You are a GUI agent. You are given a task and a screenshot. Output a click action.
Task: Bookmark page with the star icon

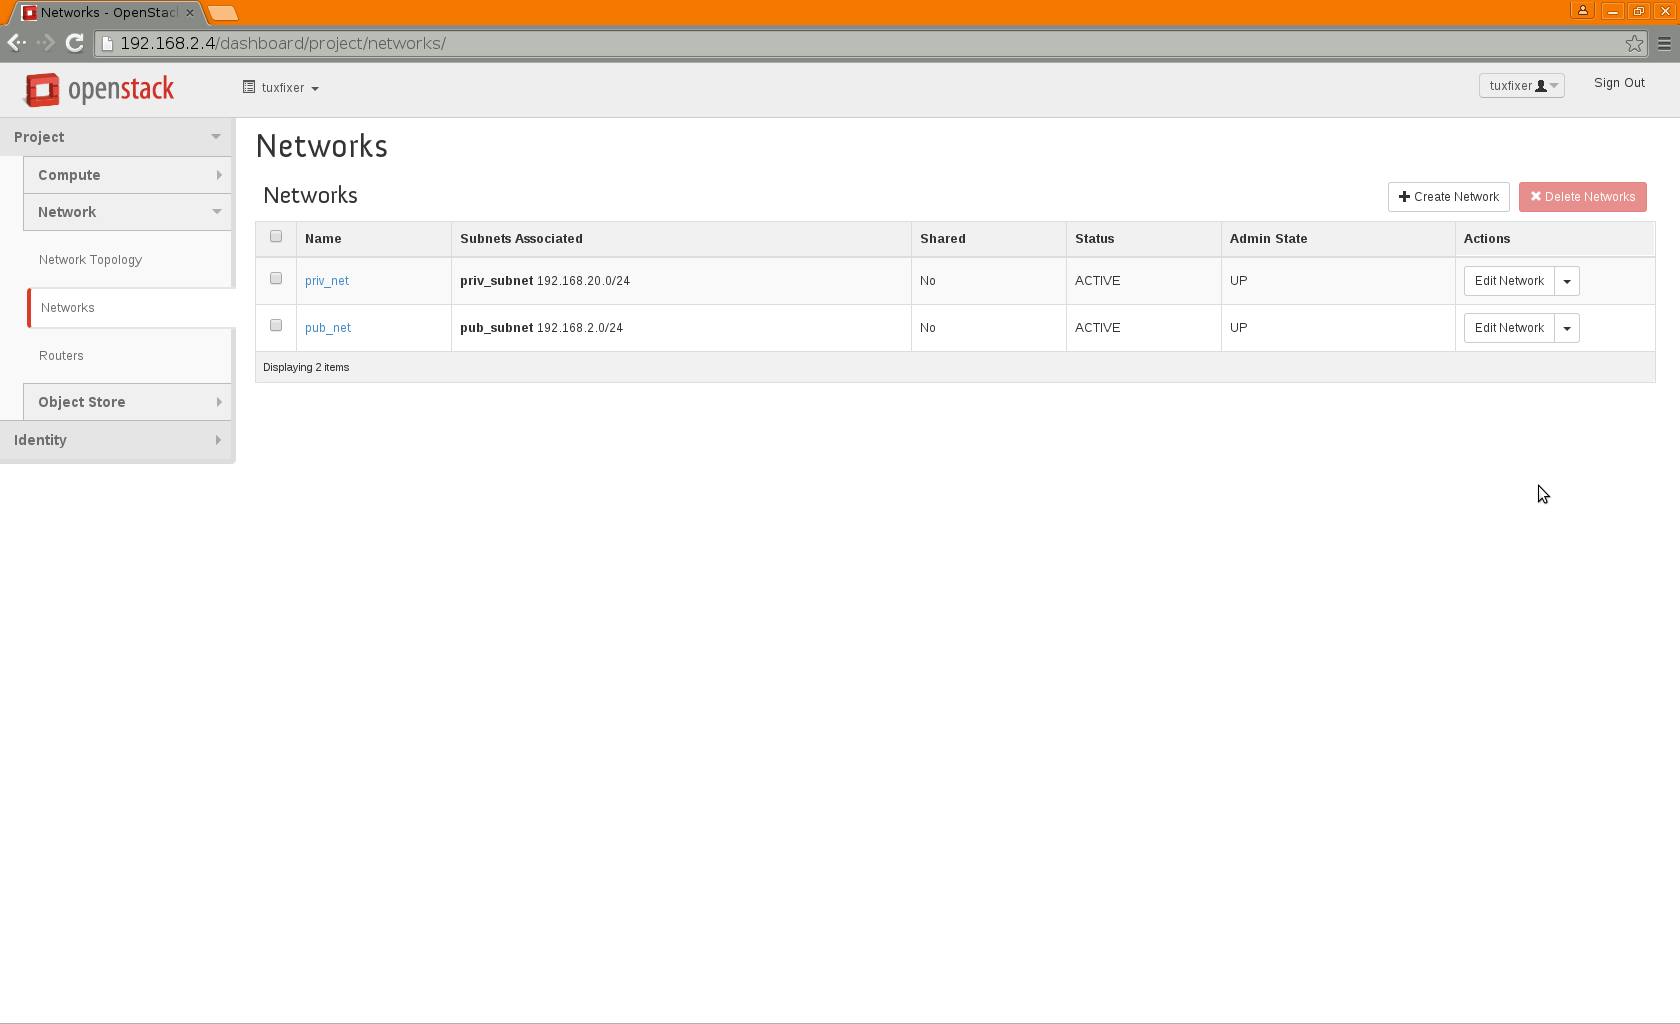1634,43
